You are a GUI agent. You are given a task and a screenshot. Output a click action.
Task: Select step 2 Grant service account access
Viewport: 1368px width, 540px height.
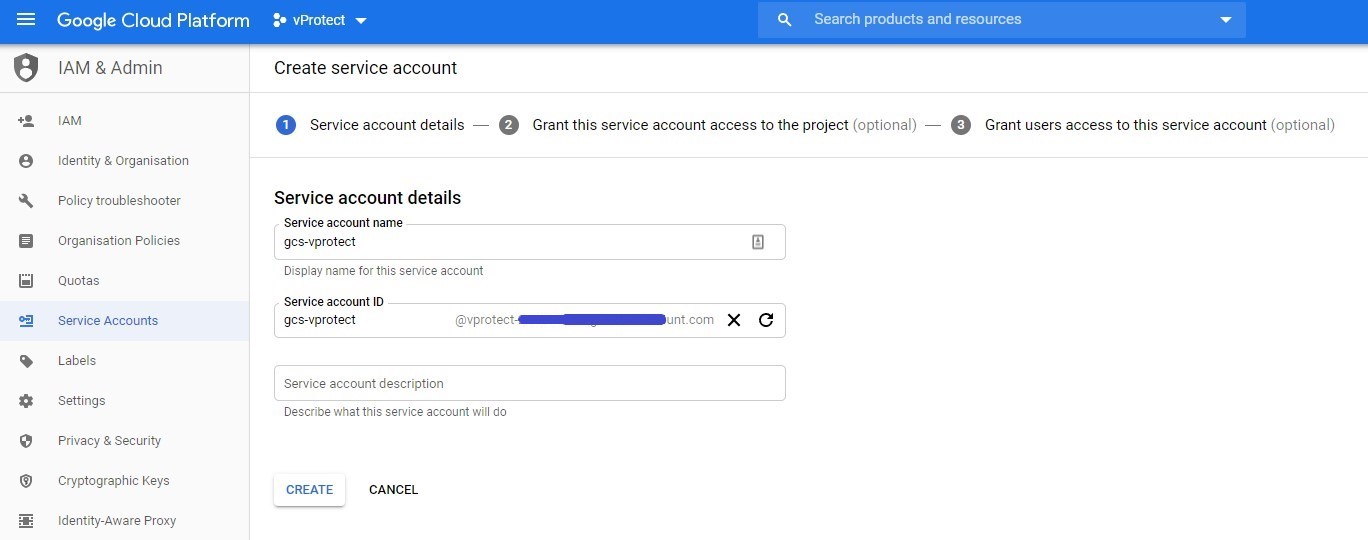[690, 125]
